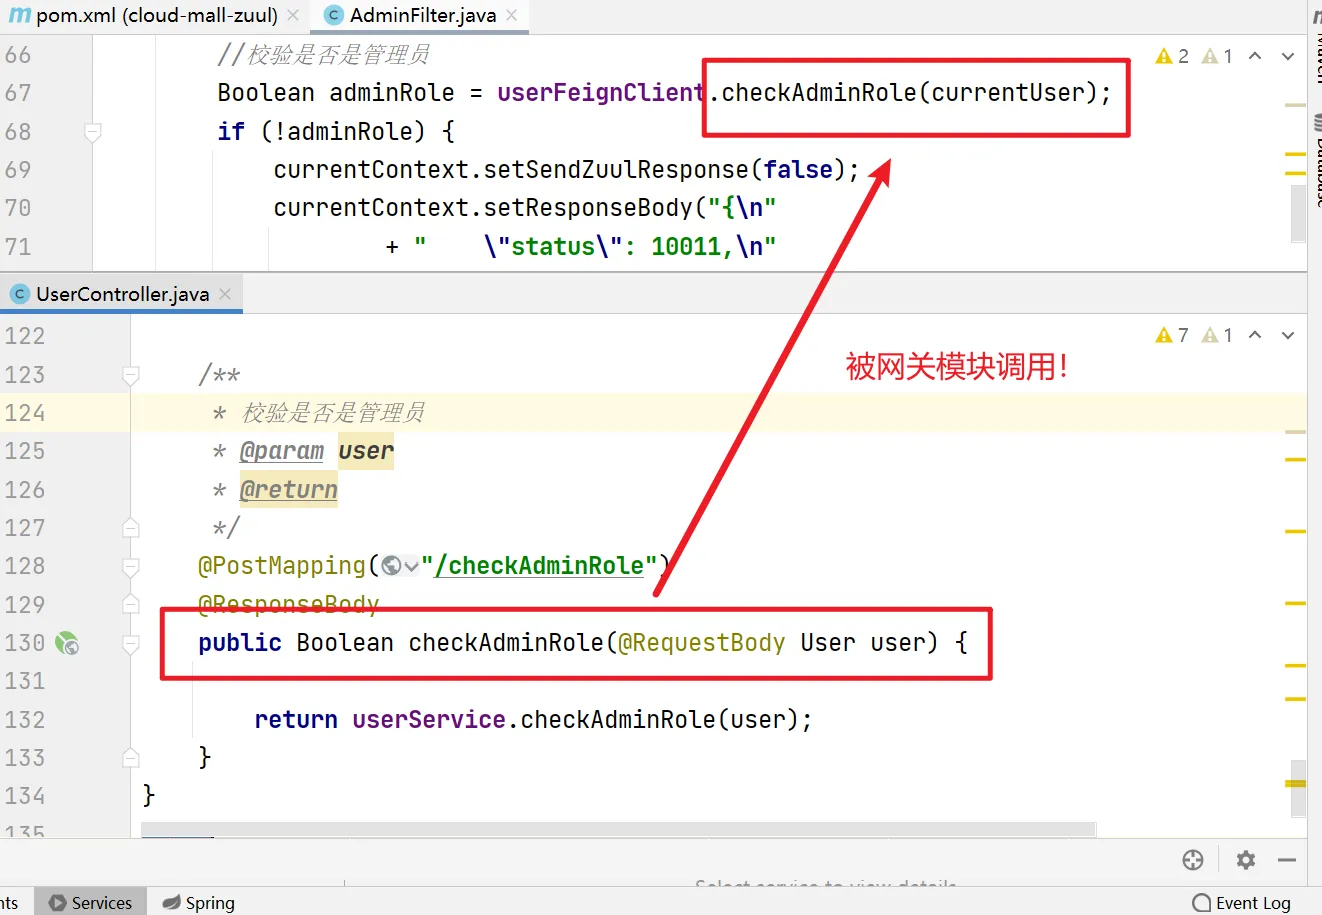The width and height of the screenshot is (1322, 915).
Task: Click setSendZuulResponse on line 69
Action: point(616,170)
